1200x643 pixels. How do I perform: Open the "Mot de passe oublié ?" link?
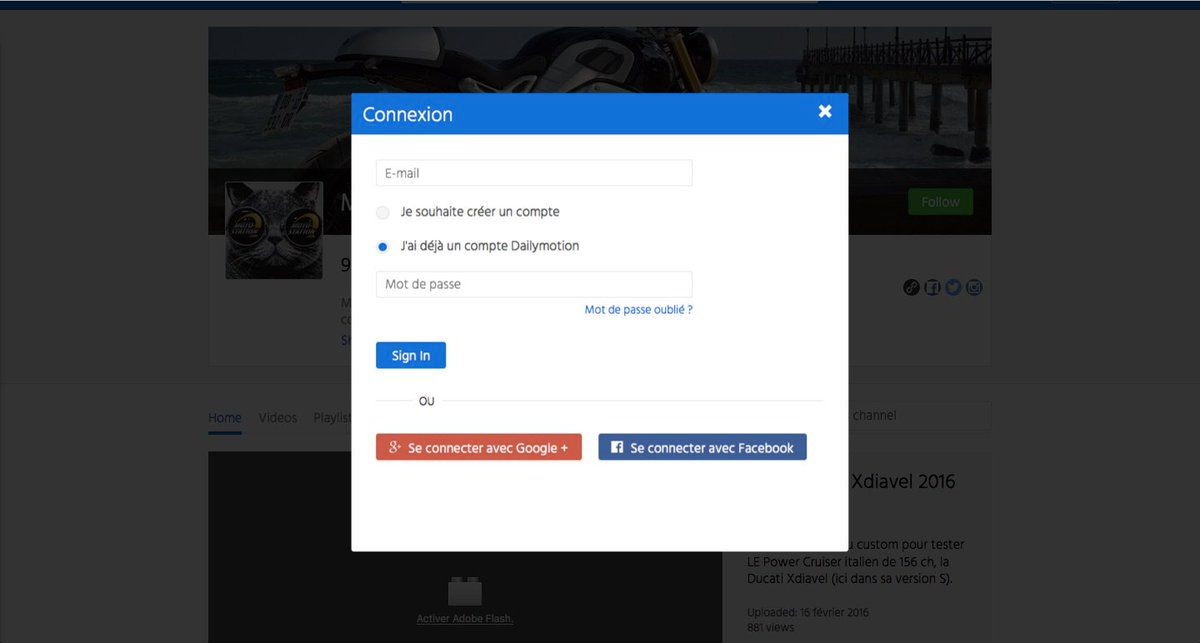[x=639, y=310]
